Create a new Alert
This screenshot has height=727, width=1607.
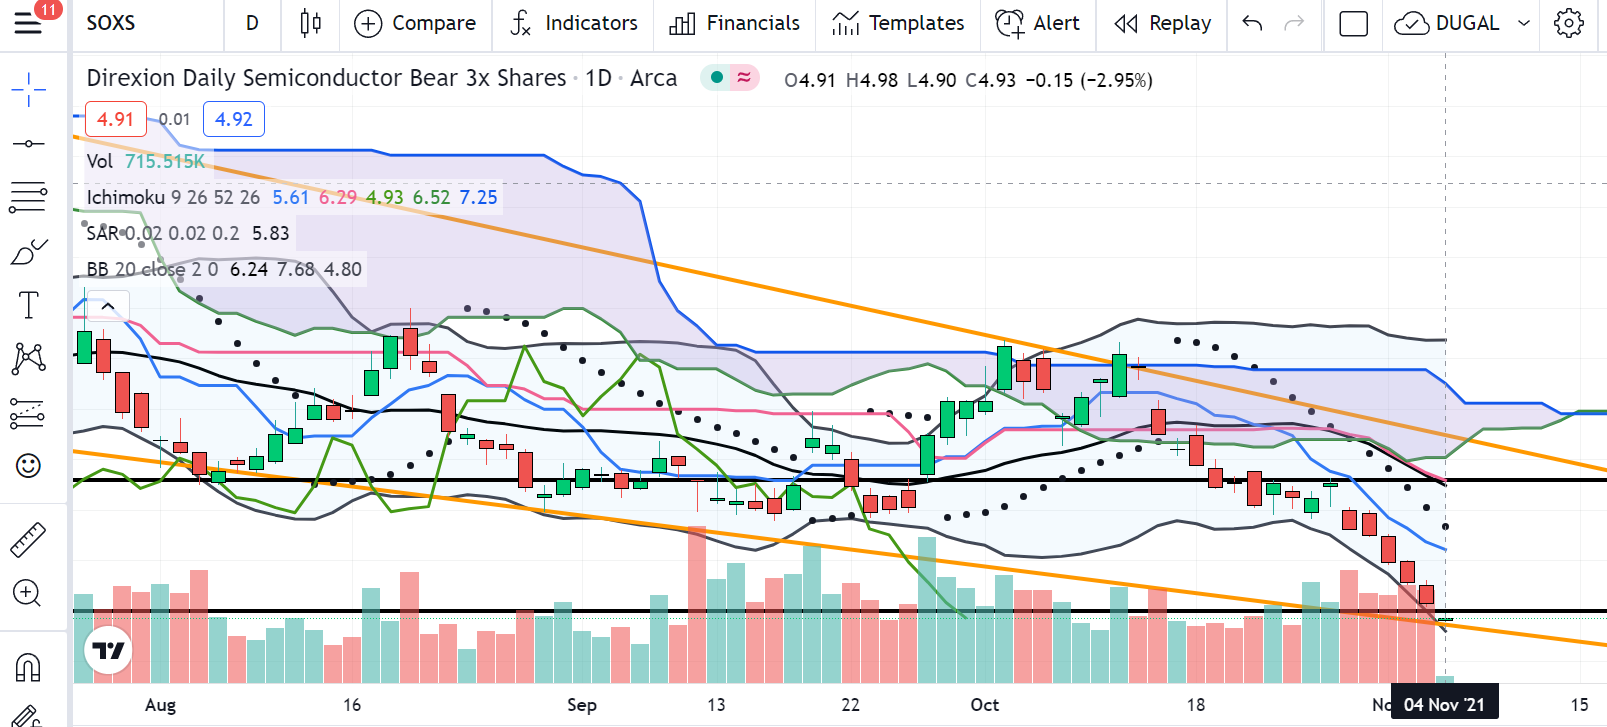[x=1037, y=23]
